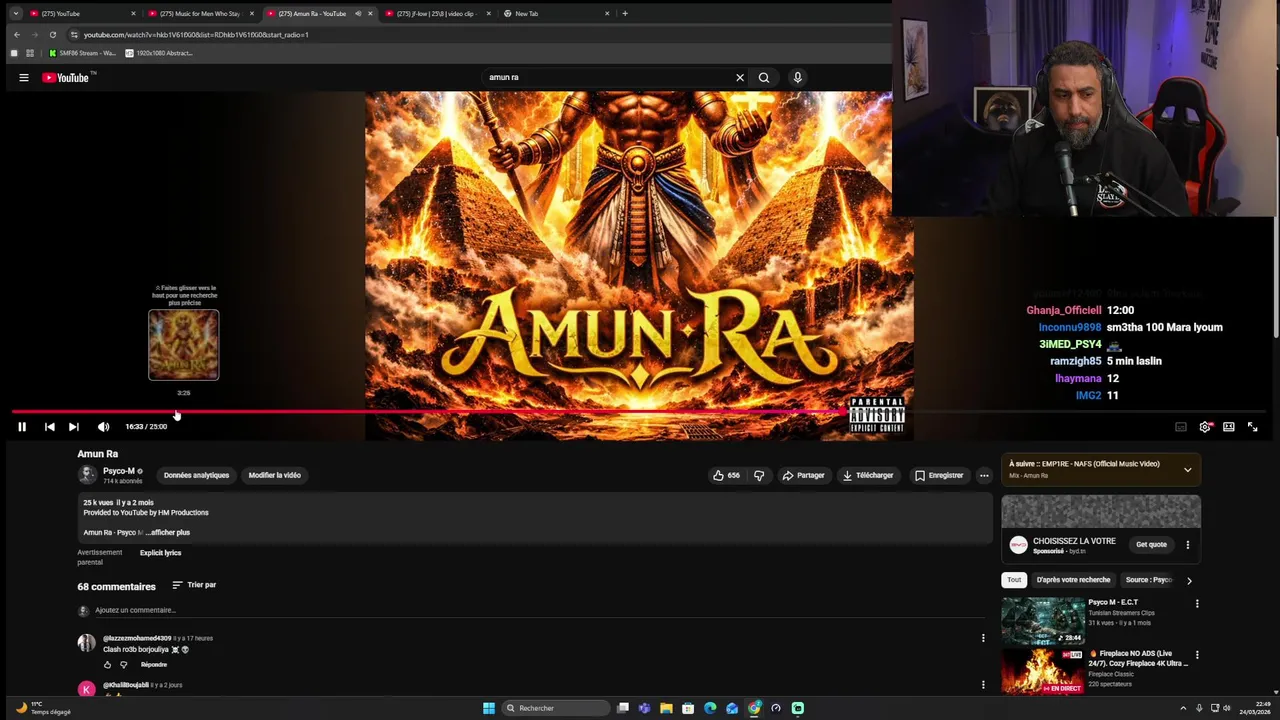The height and width of the screenshot is (720, 1280).
Task: Open File Explorer from the taskbar
Action: [666, 708]
